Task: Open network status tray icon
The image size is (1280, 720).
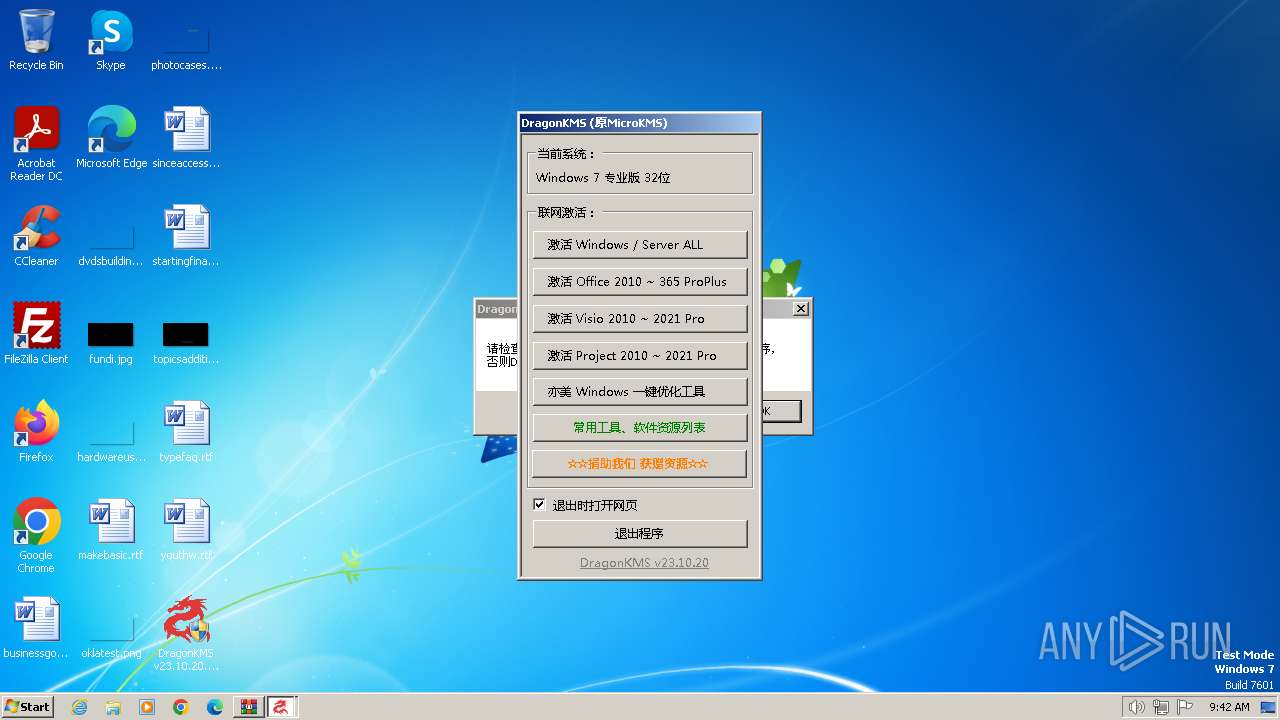Action: pyautogui.click(x=1160, y=707)
